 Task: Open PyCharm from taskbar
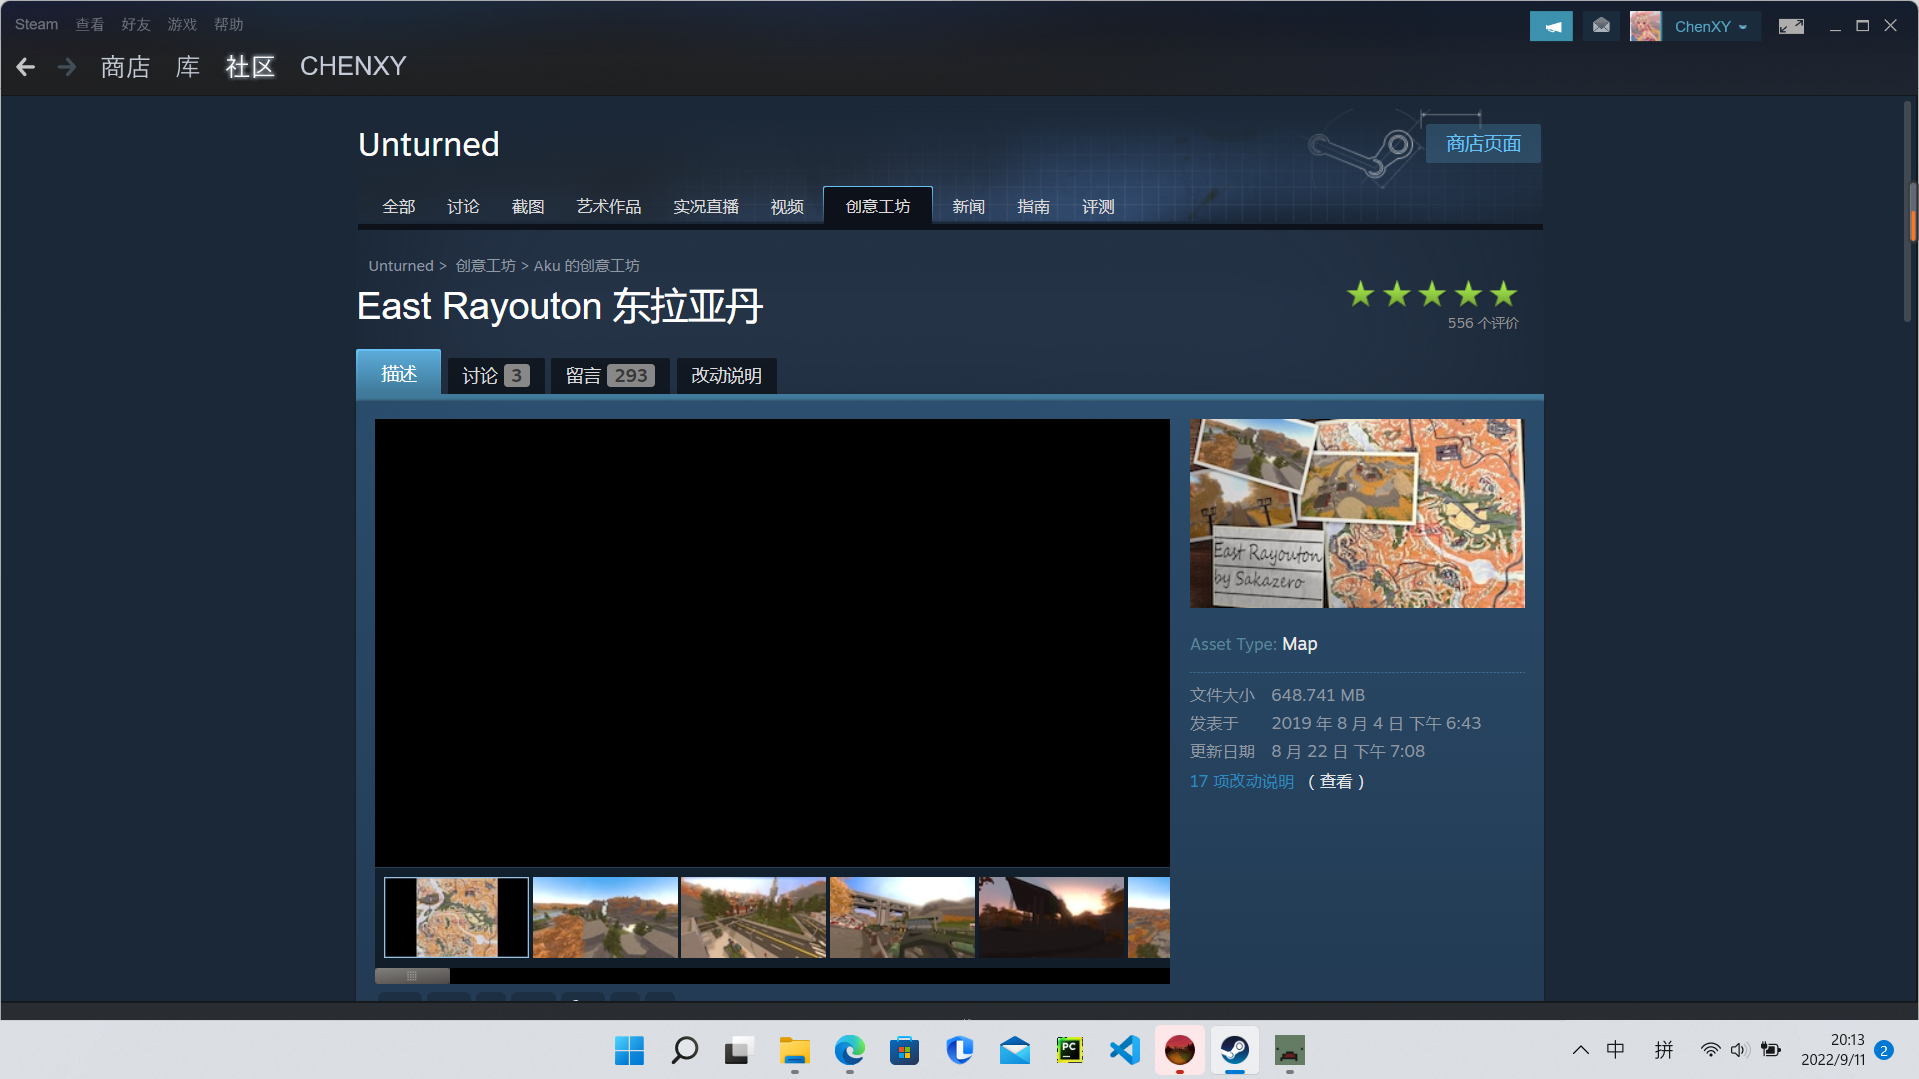point(1069,1050)
